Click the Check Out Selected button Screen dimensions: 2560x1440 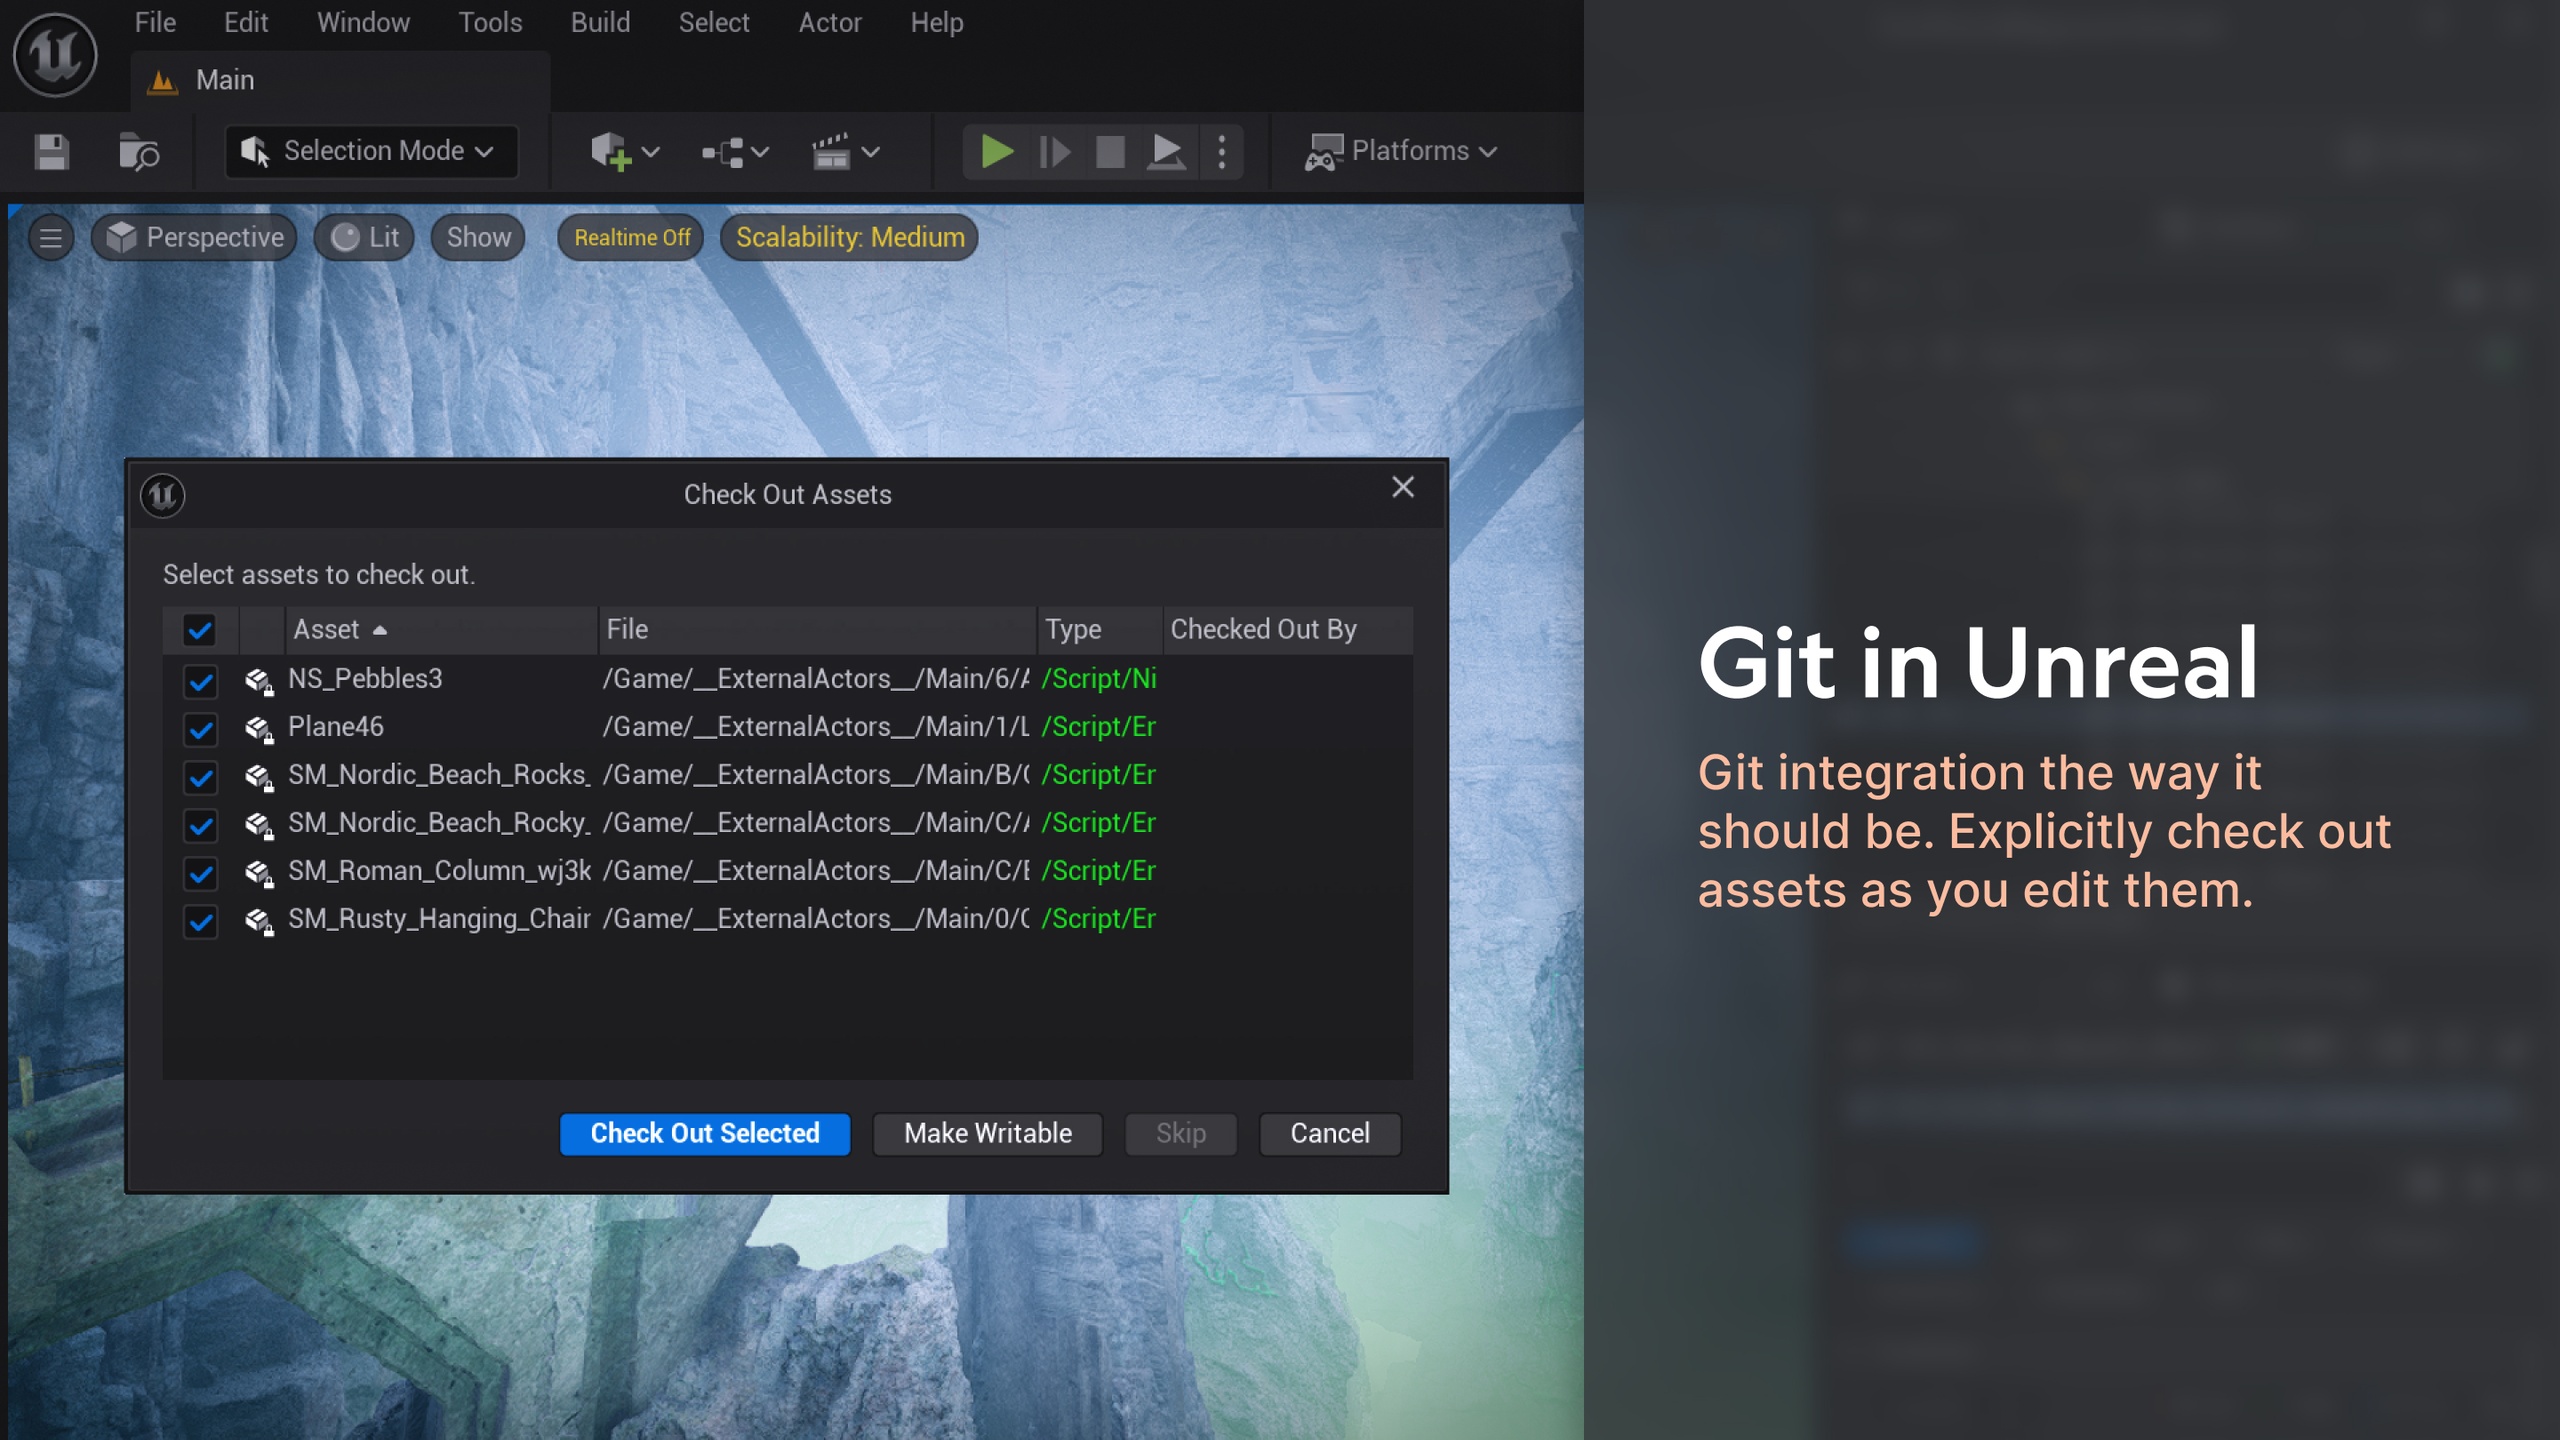705,1134
